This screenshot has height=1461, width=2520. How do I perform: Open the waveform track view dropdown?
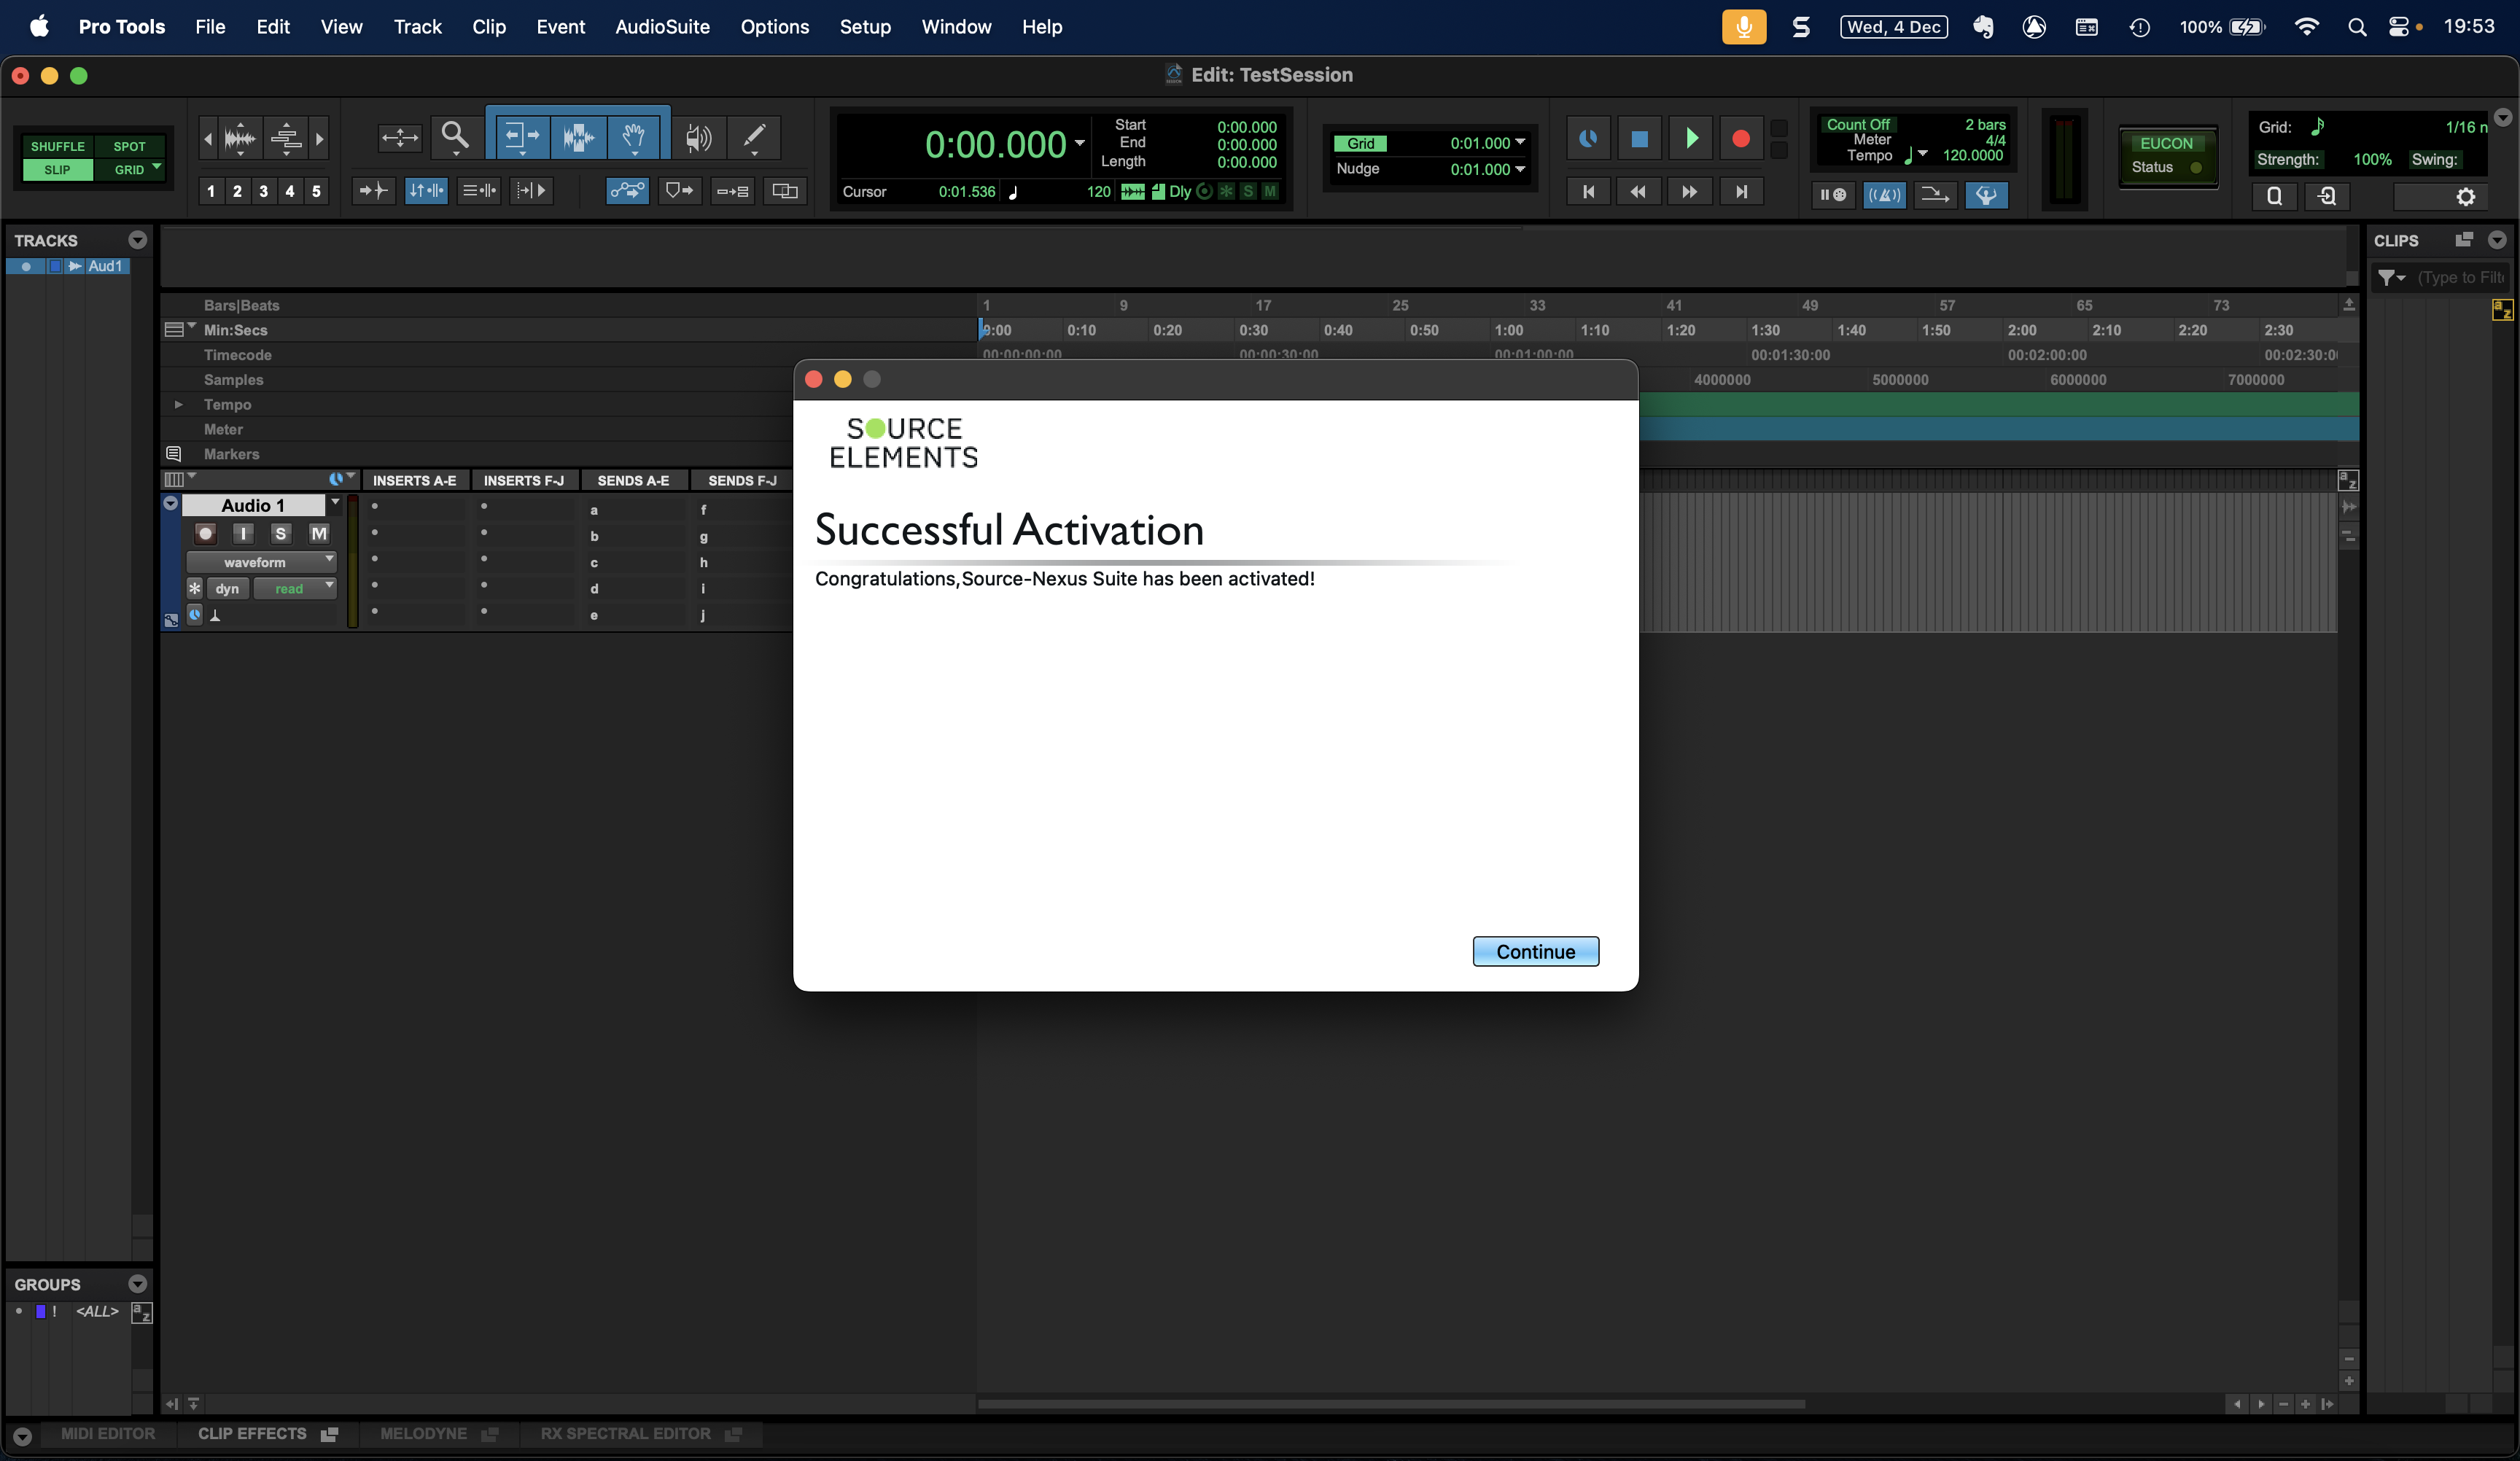click(x=260, y=562)
